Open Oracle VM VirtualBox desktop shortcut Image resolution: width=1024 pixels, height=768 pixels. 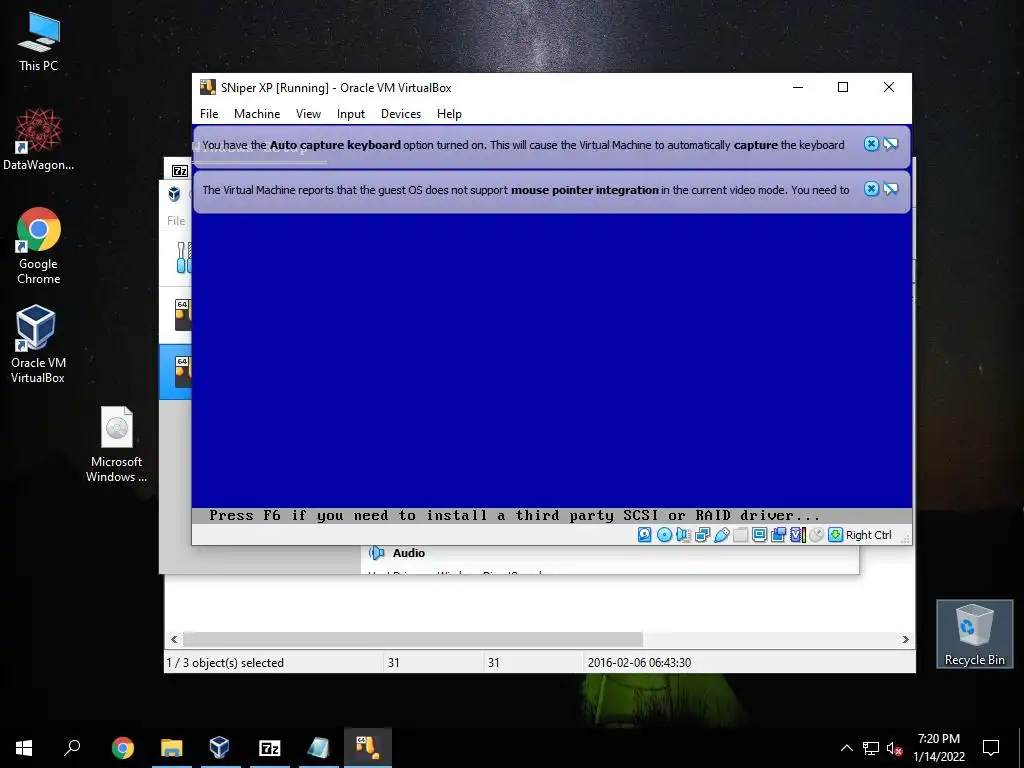click(38, 344)
